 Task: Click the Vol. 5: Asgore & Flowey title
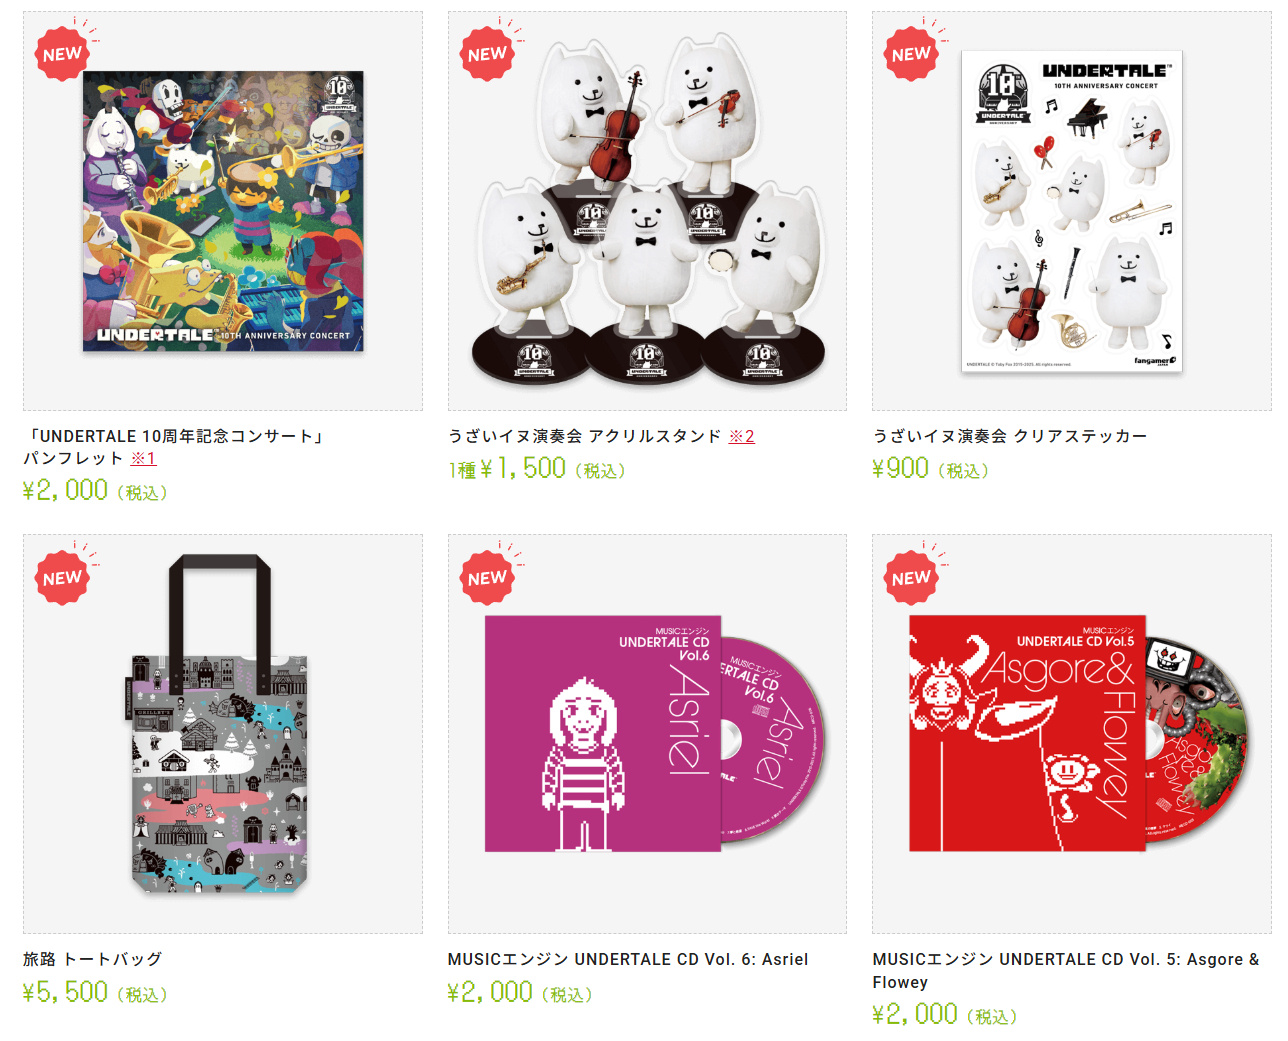(1066, 971)
